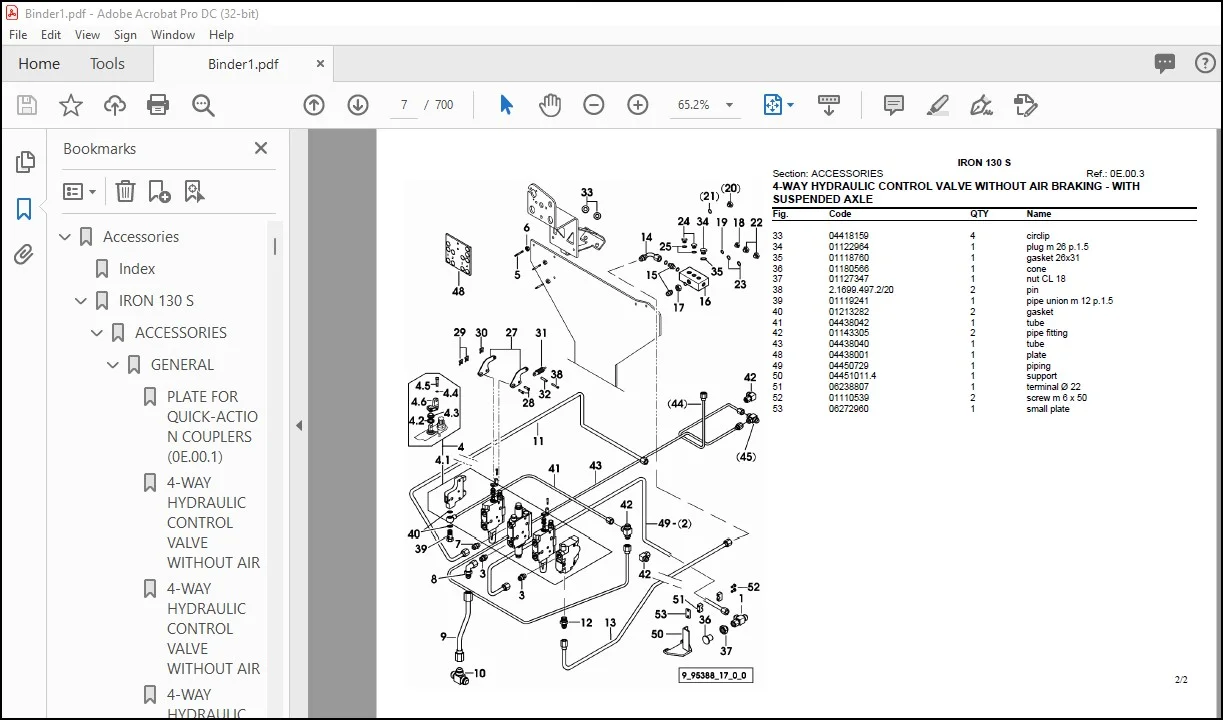
Task: Click the scrolling mode keyboard icon
Action: [x=828, y=104]
